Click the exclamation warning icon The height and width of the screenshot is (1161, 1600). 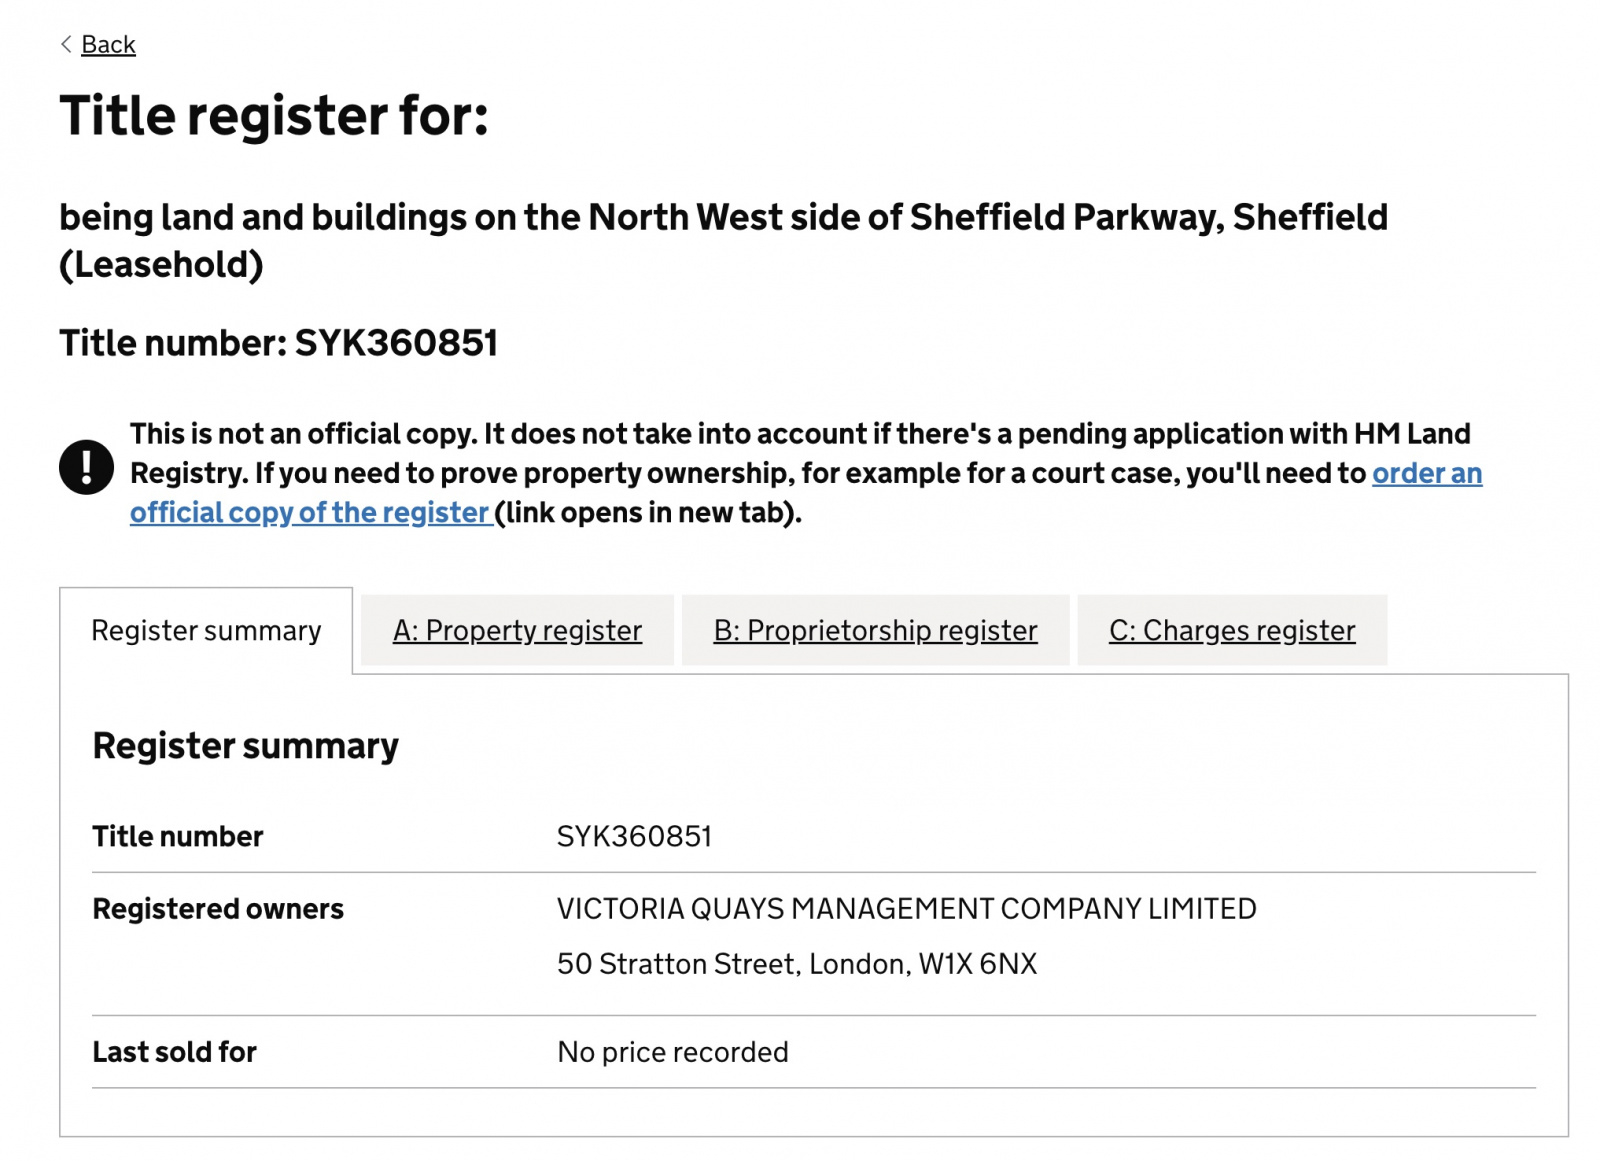pyautogui.click(x=87, y=467)
